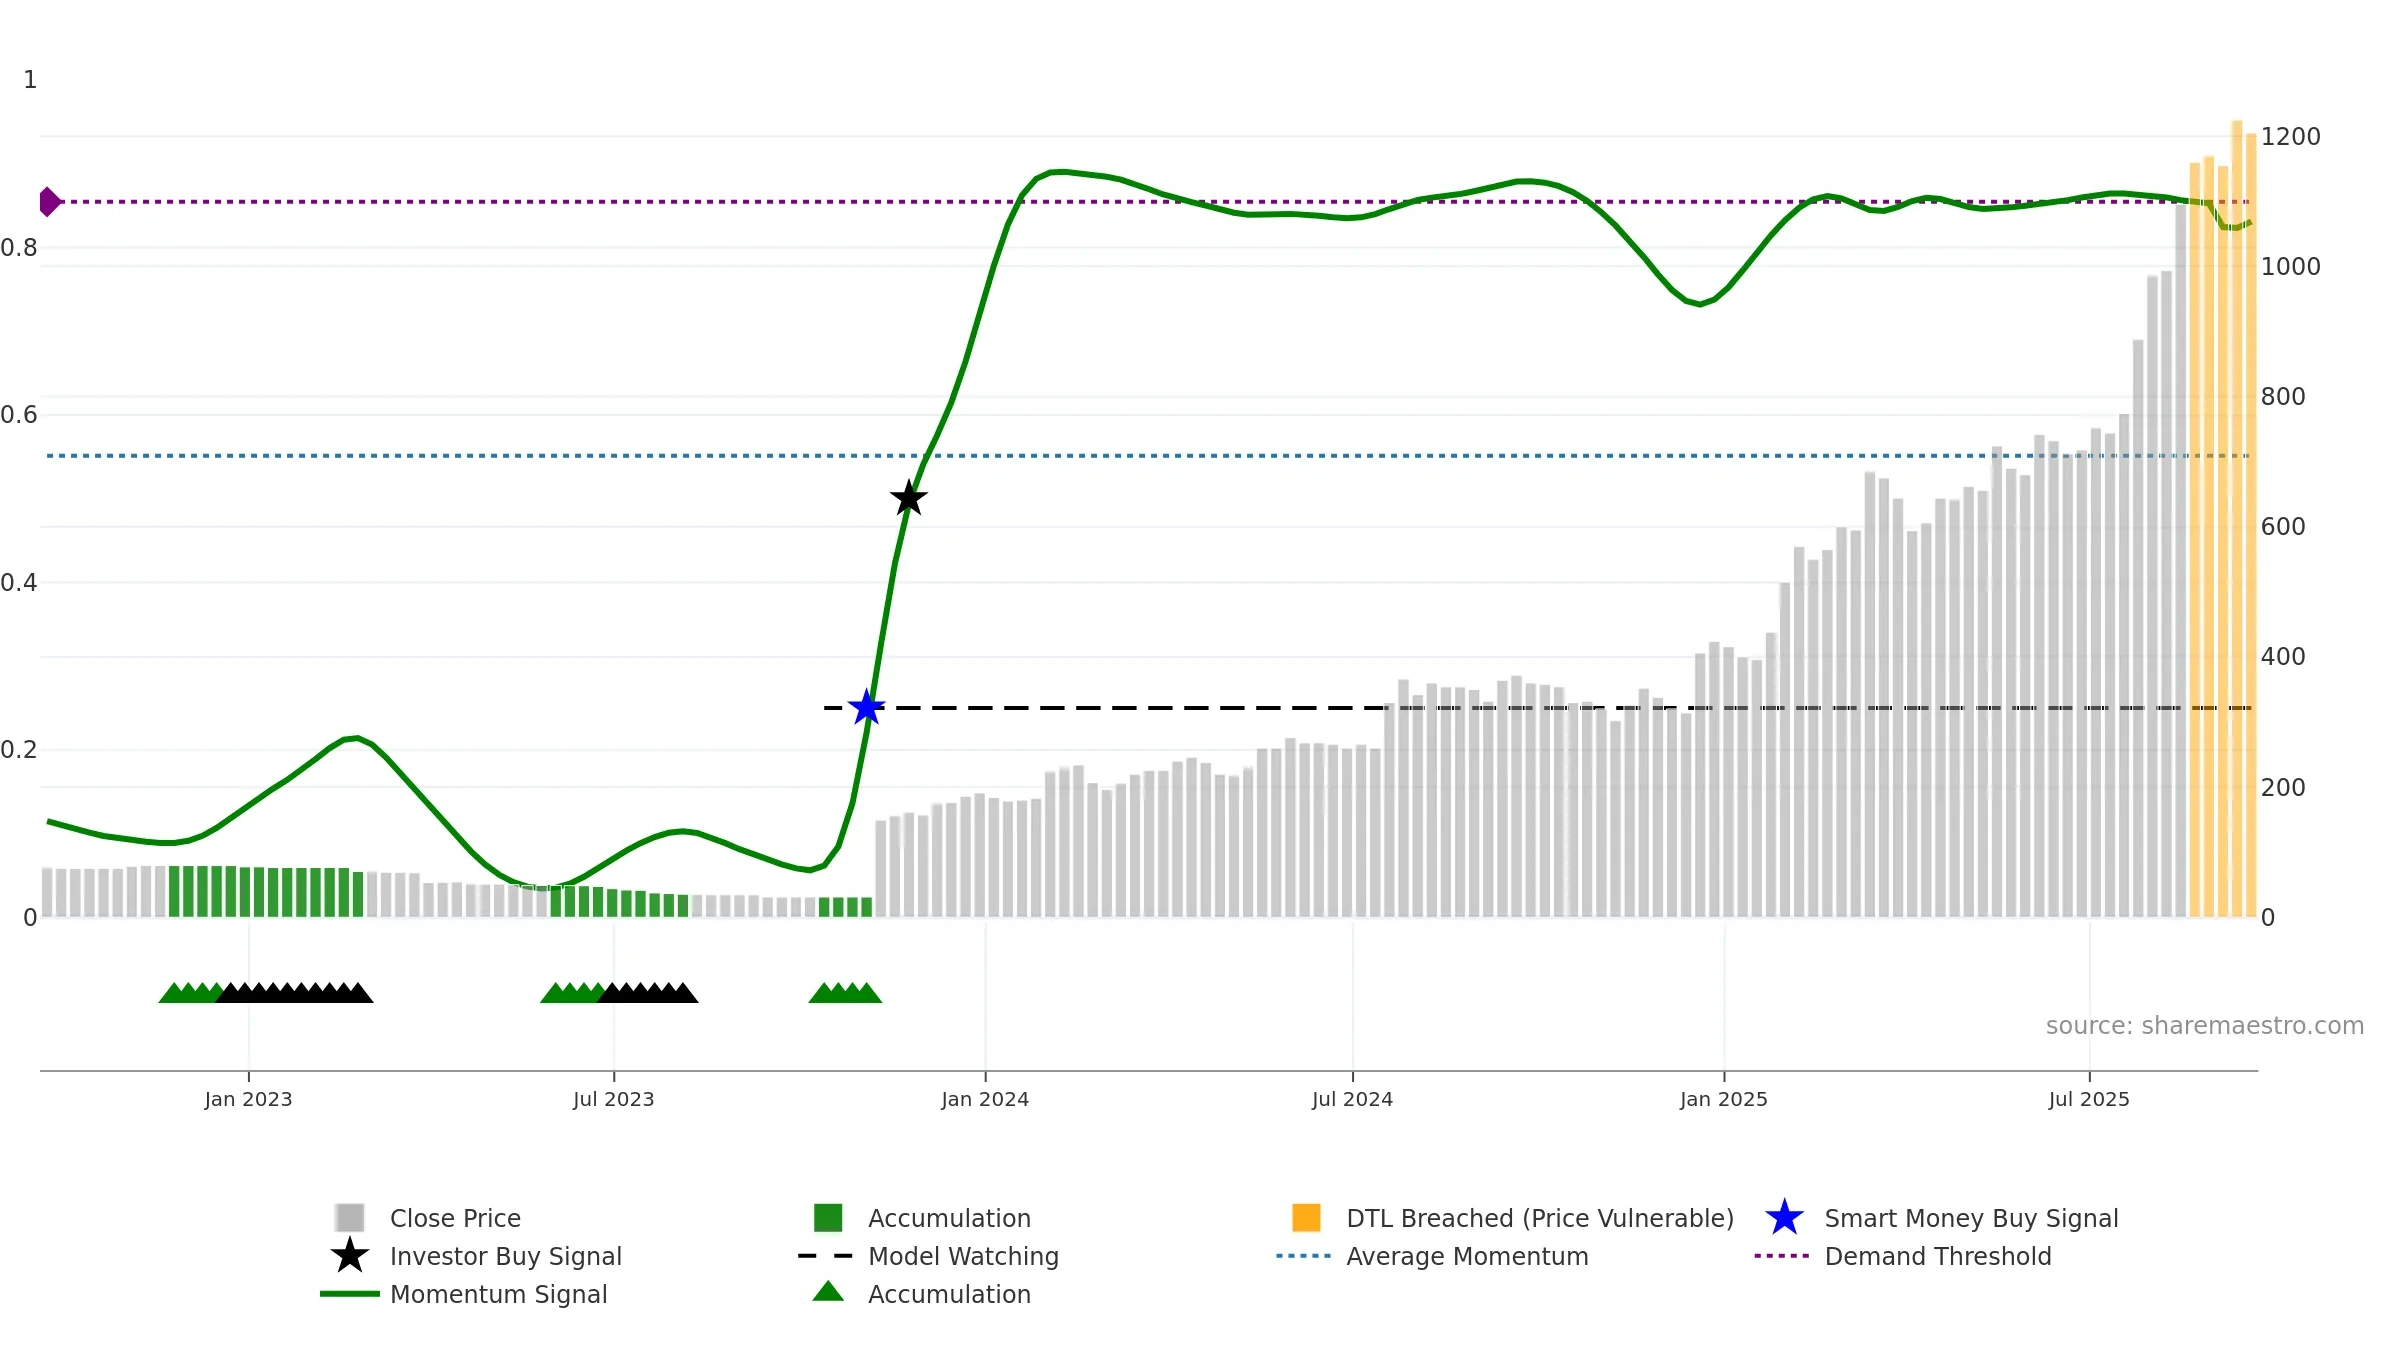
Task: Click Jul 2023 x-axis label
Action: tap(613, 1099)
